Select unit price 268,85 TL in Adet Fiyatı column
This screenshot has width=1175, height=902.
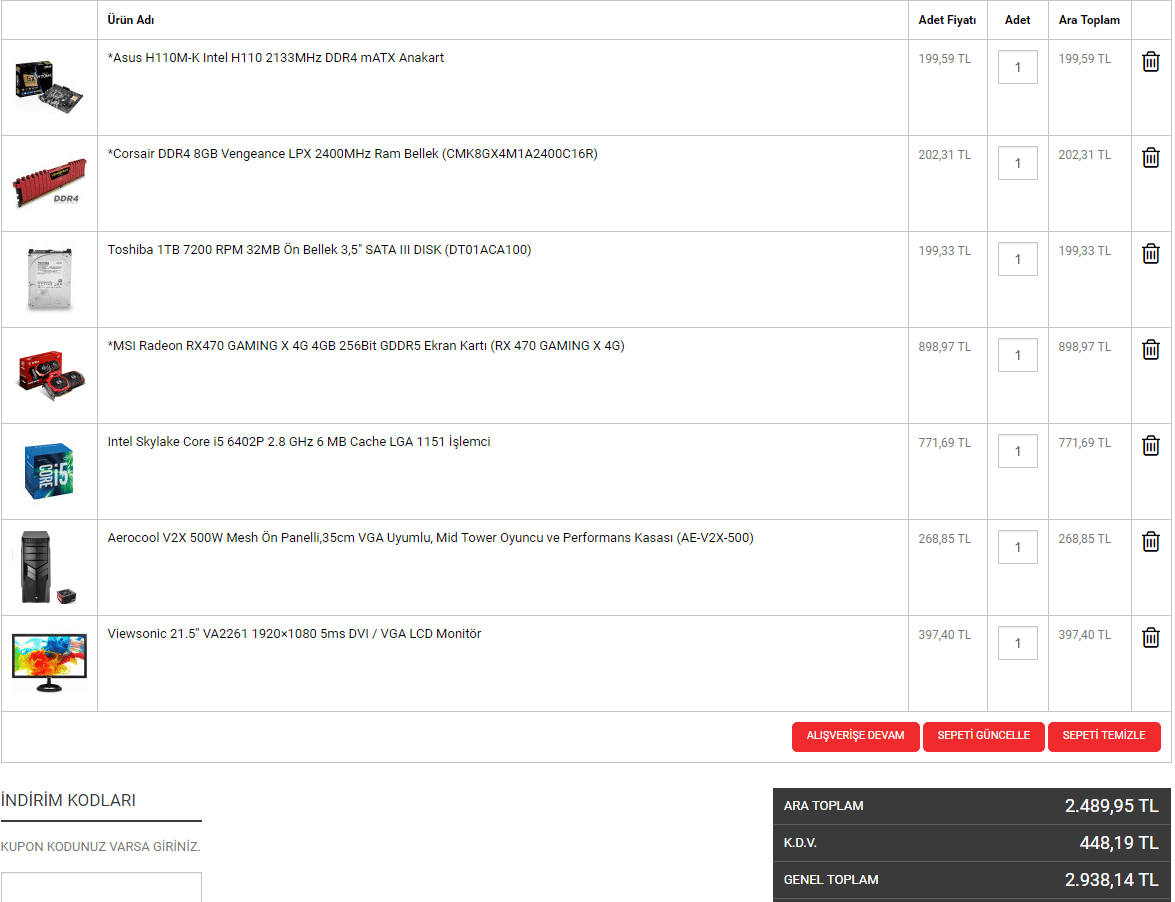pyautogui.click(x=944, y=538)
